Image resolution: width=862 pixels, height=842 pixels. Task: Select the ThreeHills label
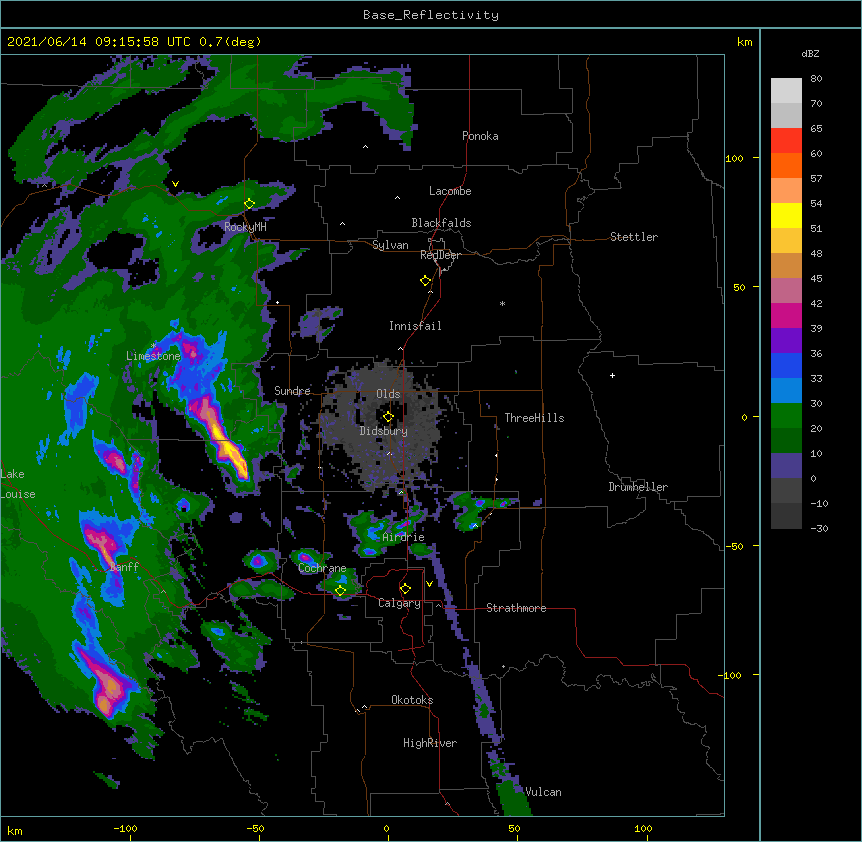tap(534, 418)
